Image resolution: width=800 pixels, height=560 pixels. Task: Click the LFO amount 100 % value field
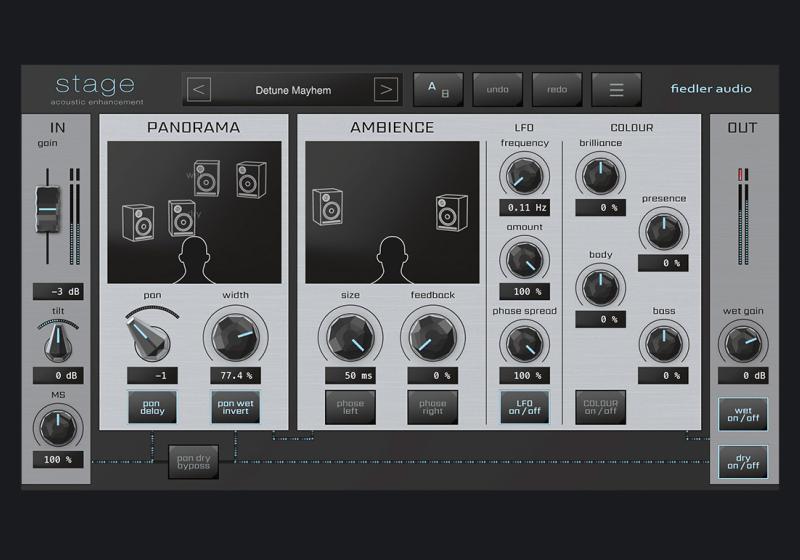524,291
